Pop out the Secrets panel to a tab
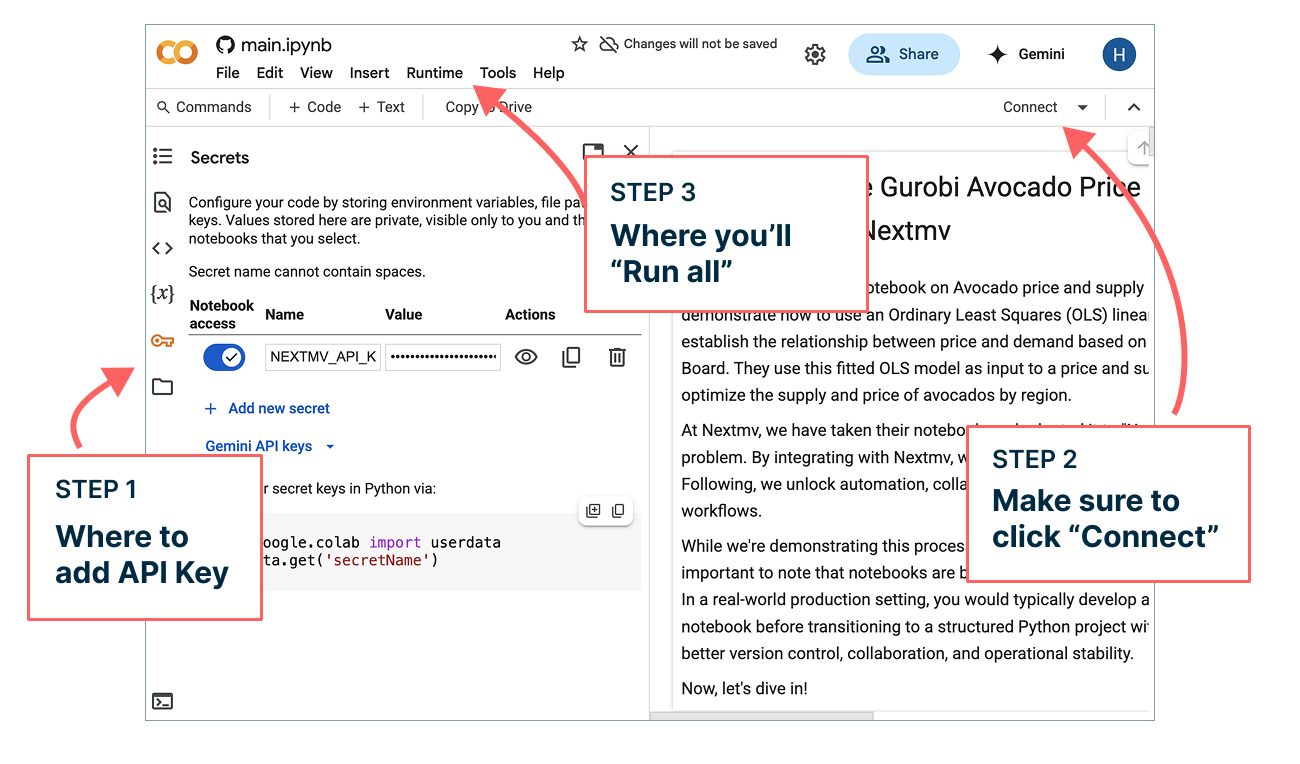Viewport: 1300px width, 764px height. tap(593, 151)
